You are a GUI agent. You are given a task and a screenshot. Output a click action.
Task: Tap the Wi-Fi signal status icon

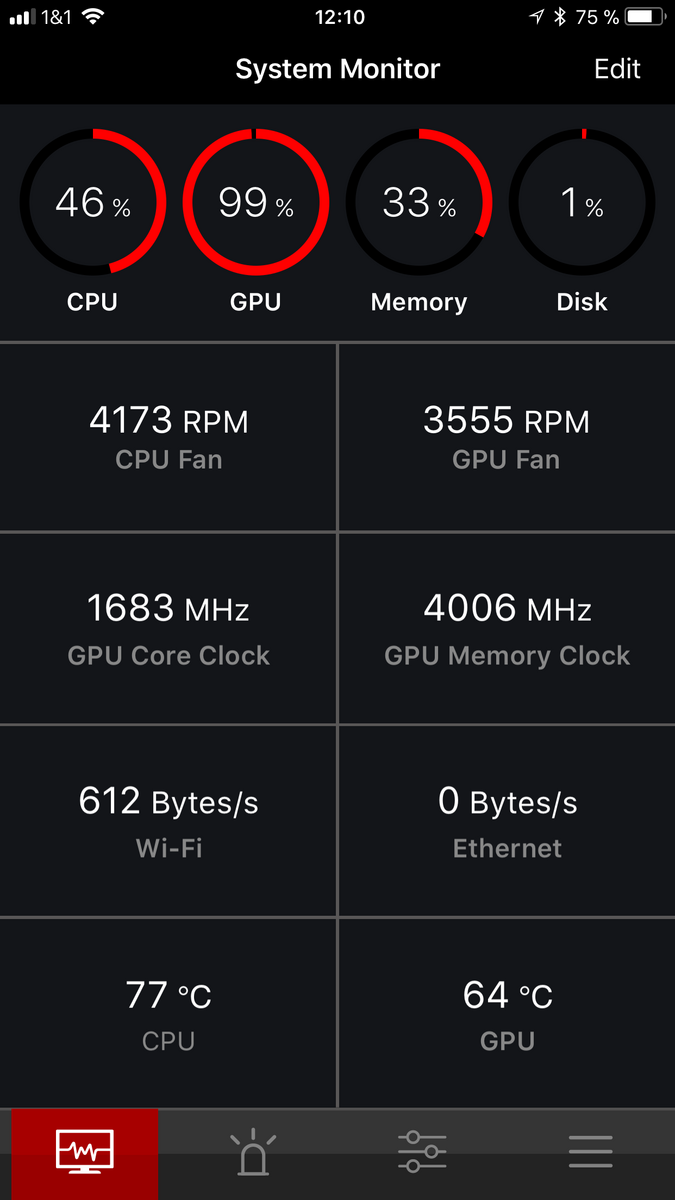pyautogui.click(x=93, y=17)
